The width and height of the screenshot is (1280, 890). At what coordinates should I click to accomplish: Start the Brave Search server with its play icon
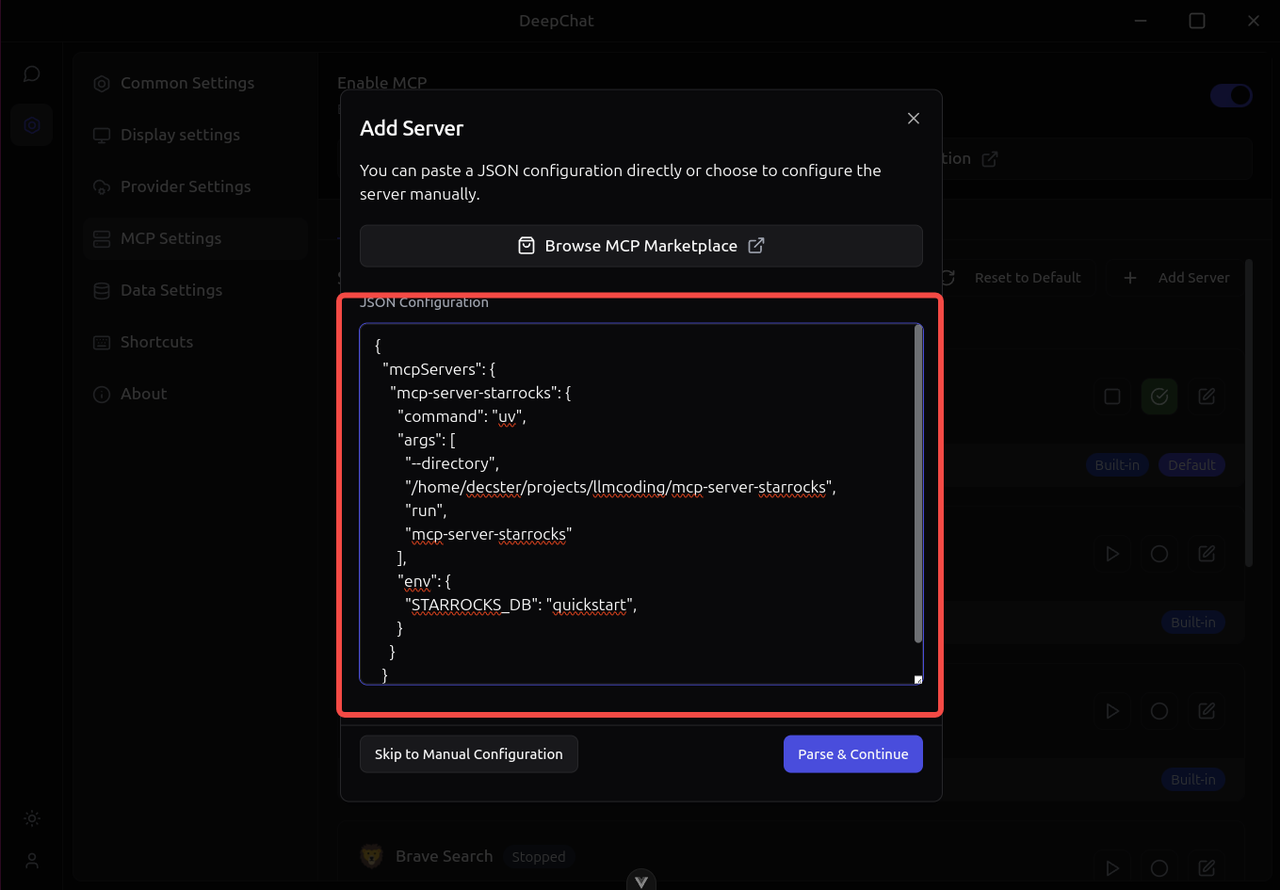tap(1112, 868)
